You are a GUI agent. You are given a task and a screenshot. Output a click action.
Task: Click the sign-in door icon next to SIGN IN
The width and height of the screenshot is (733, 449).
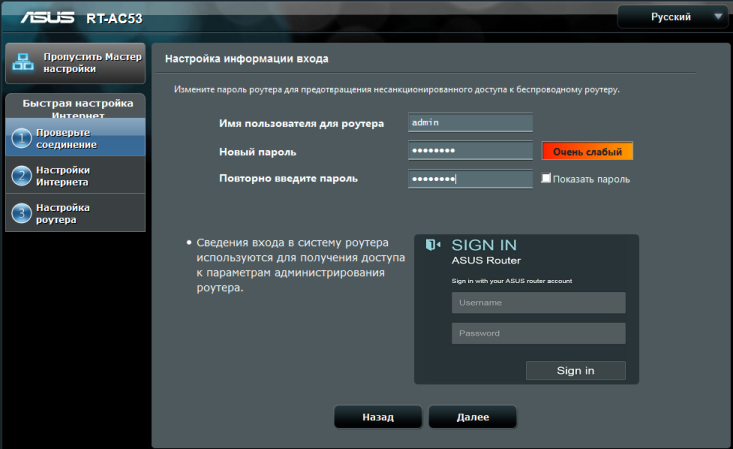tap(433, 245)
